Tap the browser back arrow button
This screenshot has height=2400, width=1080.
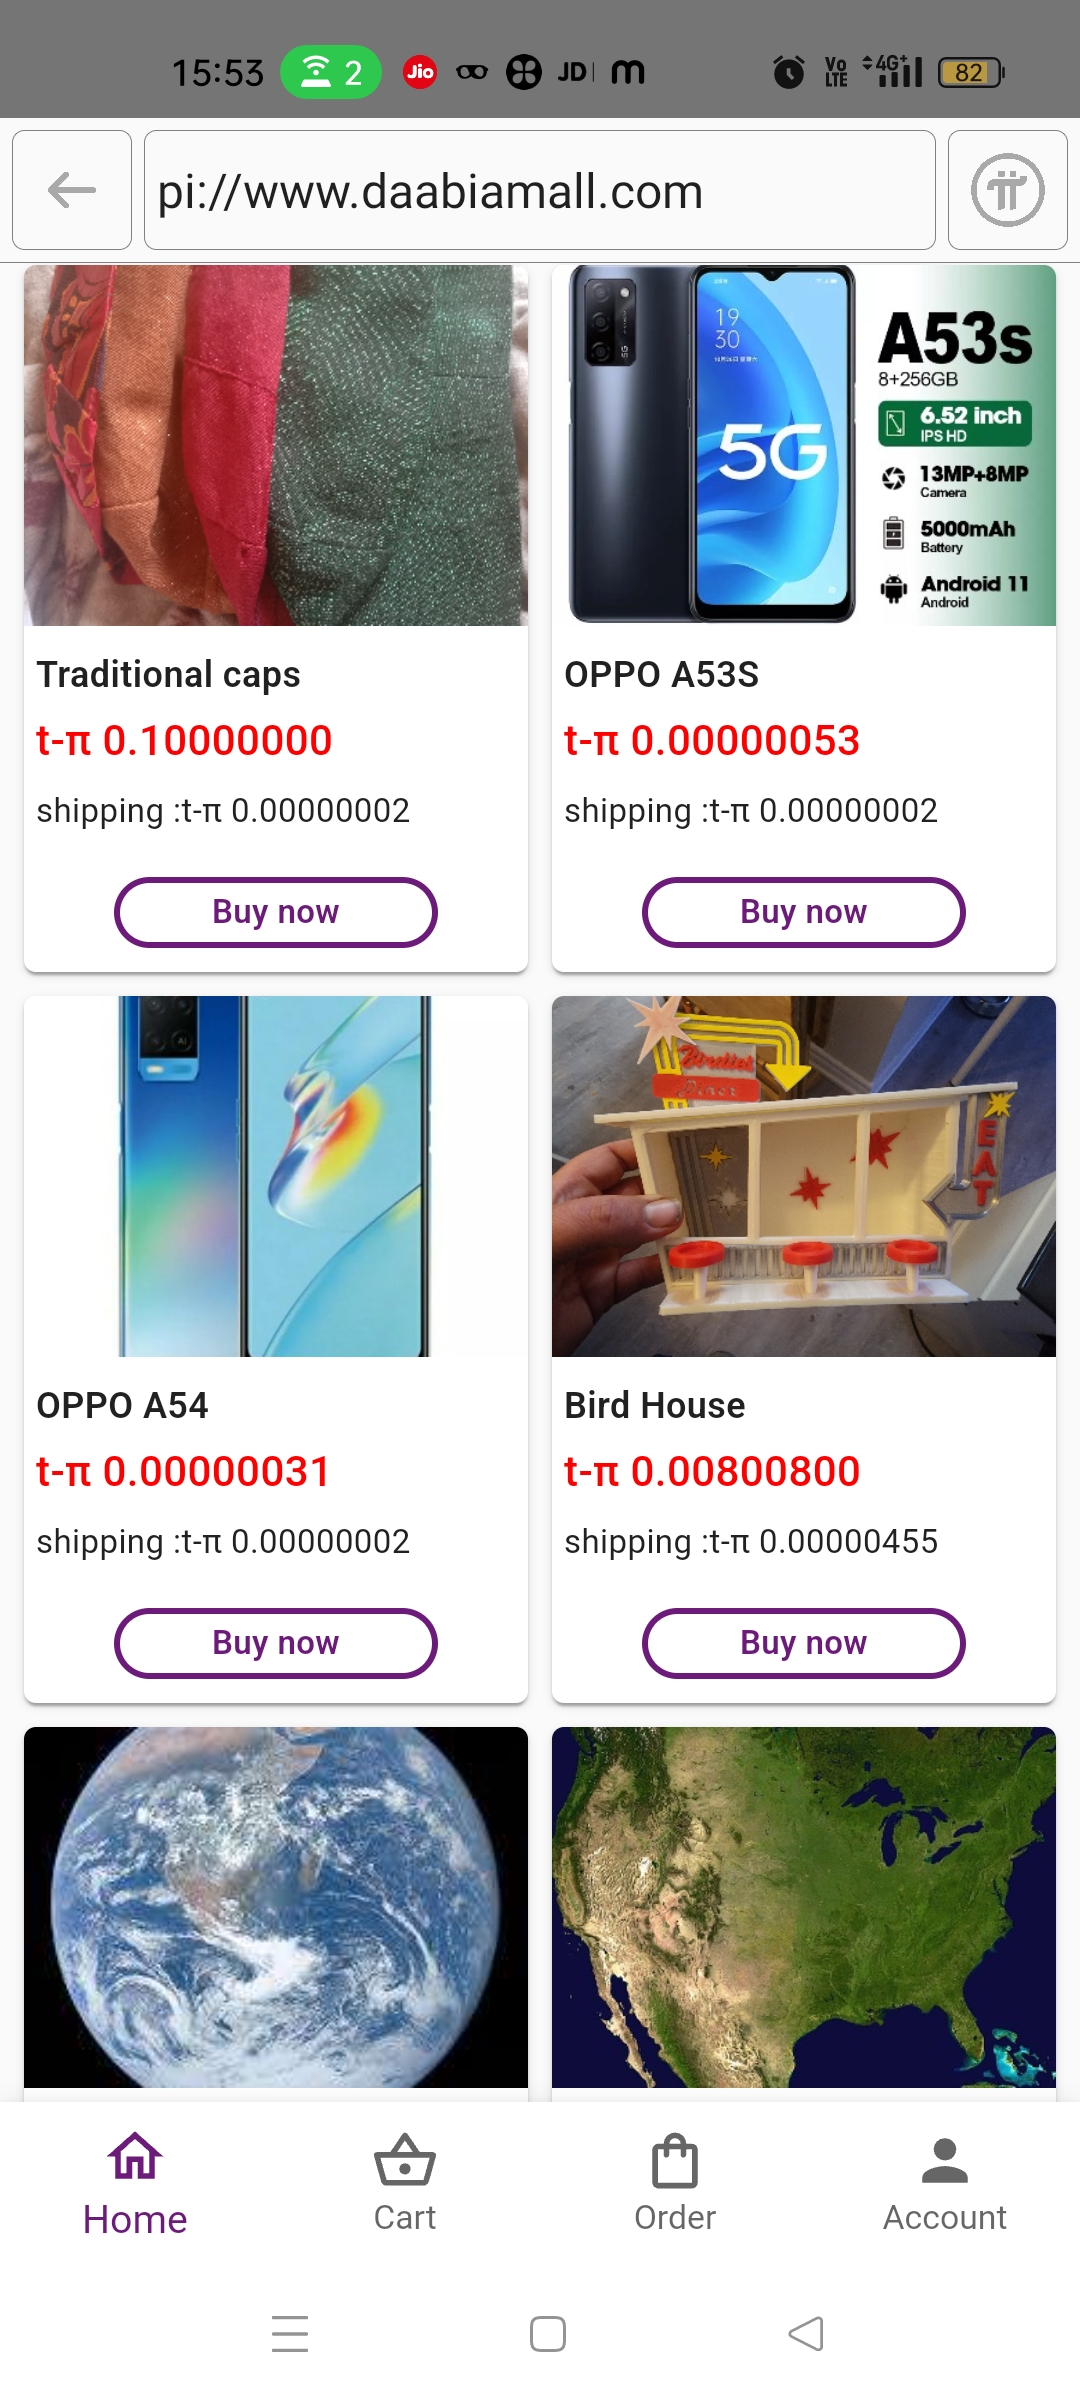72,190
